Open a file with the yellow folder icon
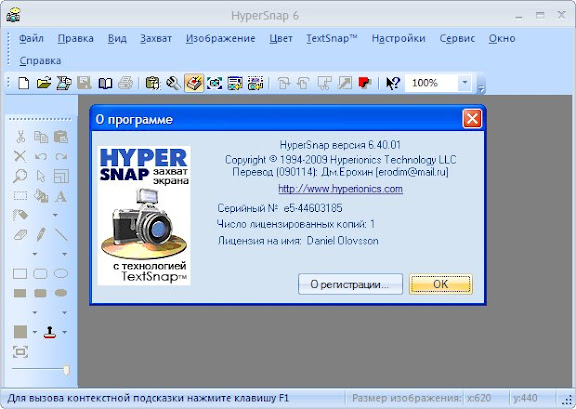 44,83
